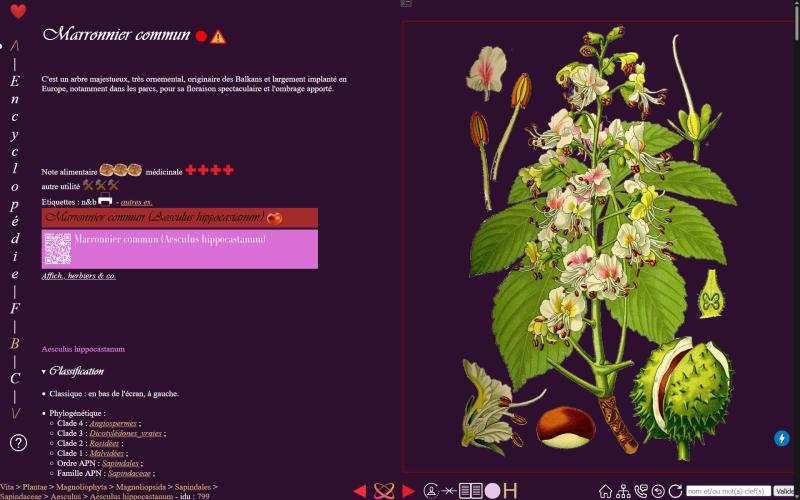Image resolution: width=800 pixels, height=500 pixels.
Task: Click the down caret in the sidebar
Action: coord(15,414)
